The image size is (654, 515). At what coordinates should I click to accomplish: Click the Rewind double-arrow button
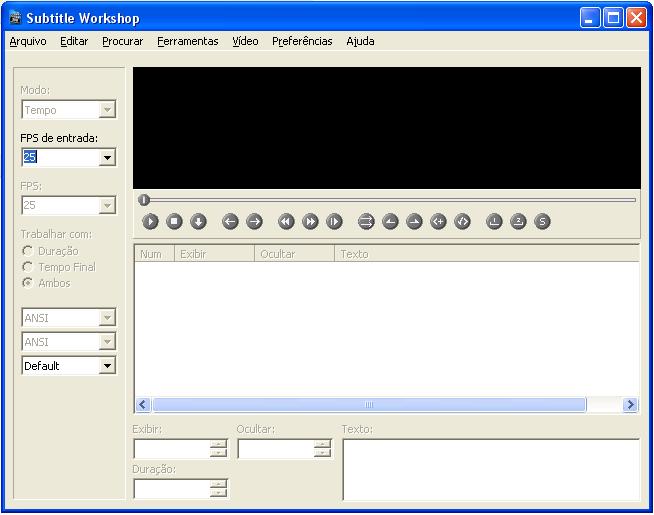286,221
